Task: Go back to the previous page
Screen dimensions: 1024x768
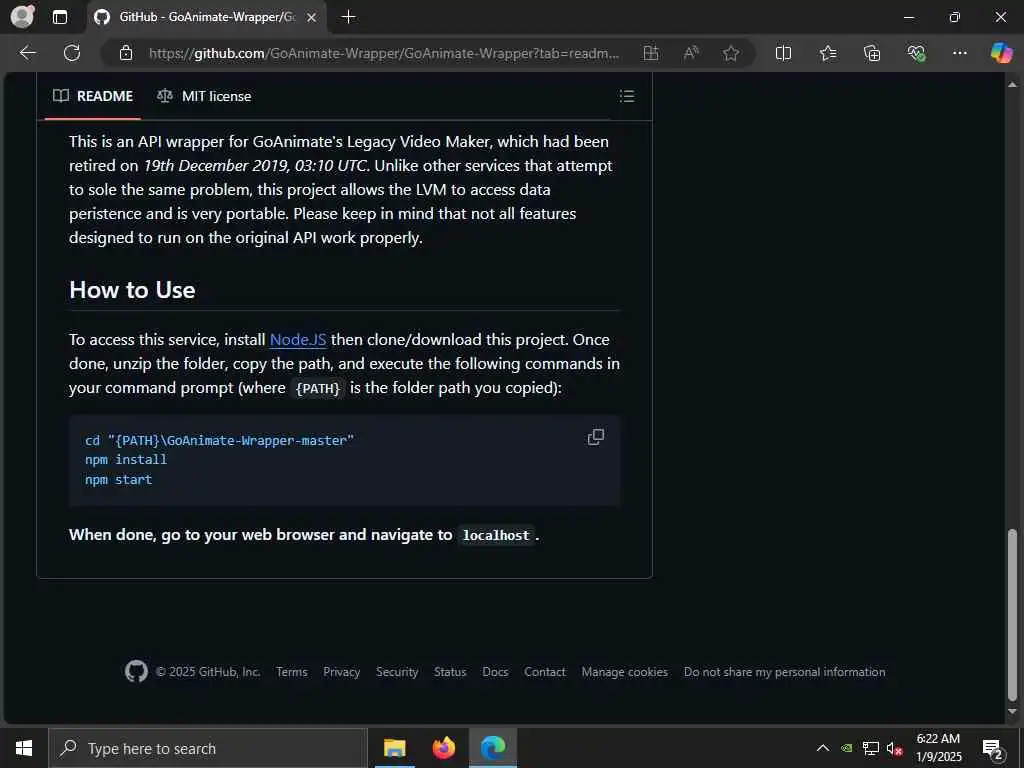Action: (27, 53)
